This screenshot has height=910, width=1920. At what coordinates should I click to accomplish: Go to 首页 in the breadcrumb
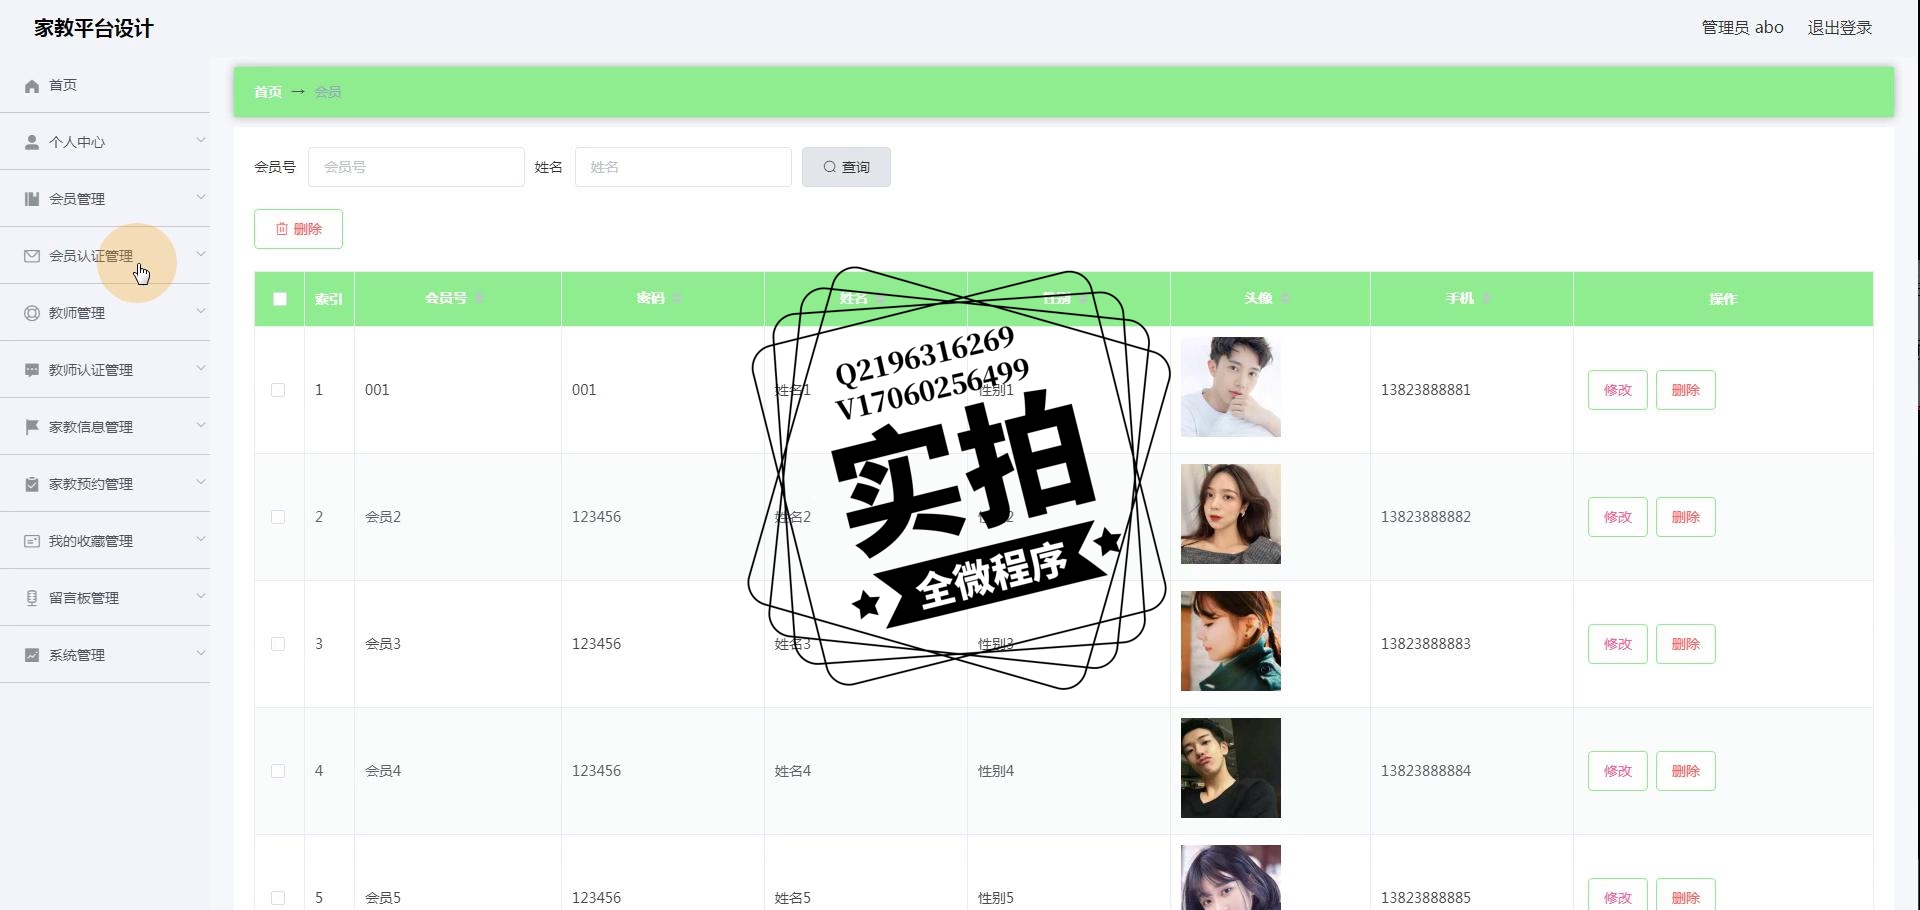[268, 92]
